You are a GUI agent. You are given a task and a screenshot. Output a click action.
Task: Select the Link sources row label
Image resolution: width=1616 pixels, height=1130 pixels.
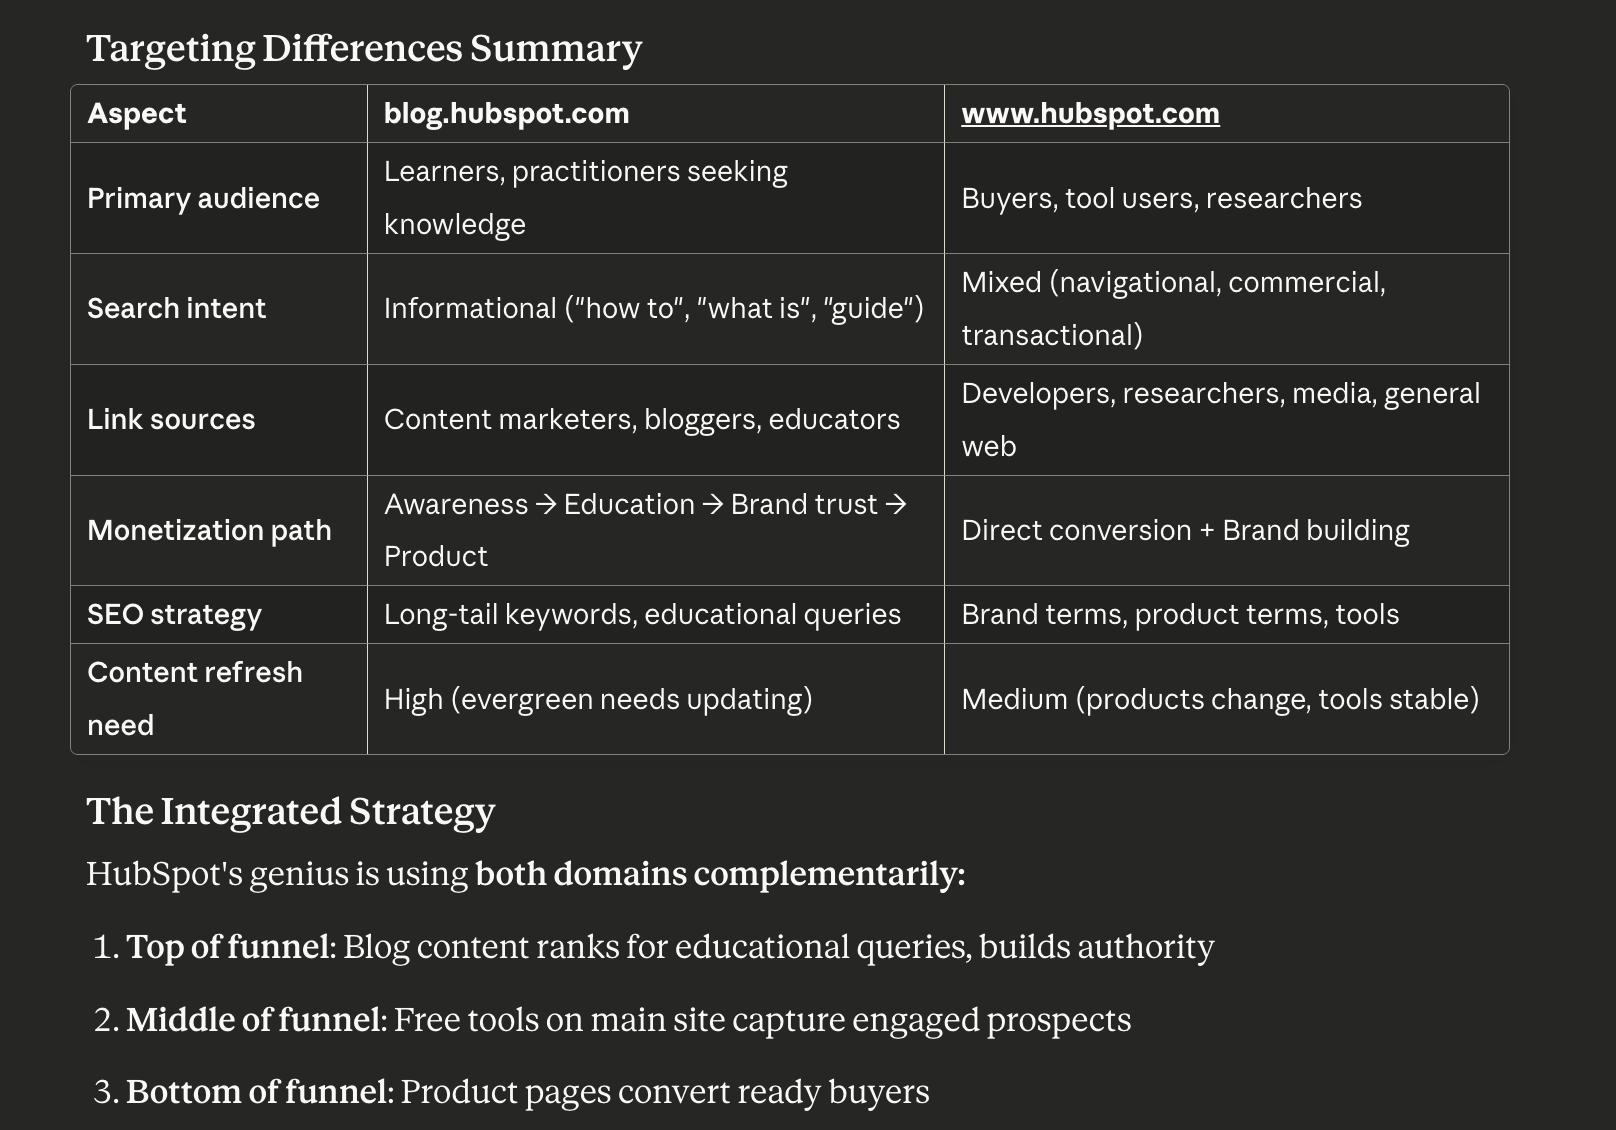pyautogui.click(x=171, y=419)
